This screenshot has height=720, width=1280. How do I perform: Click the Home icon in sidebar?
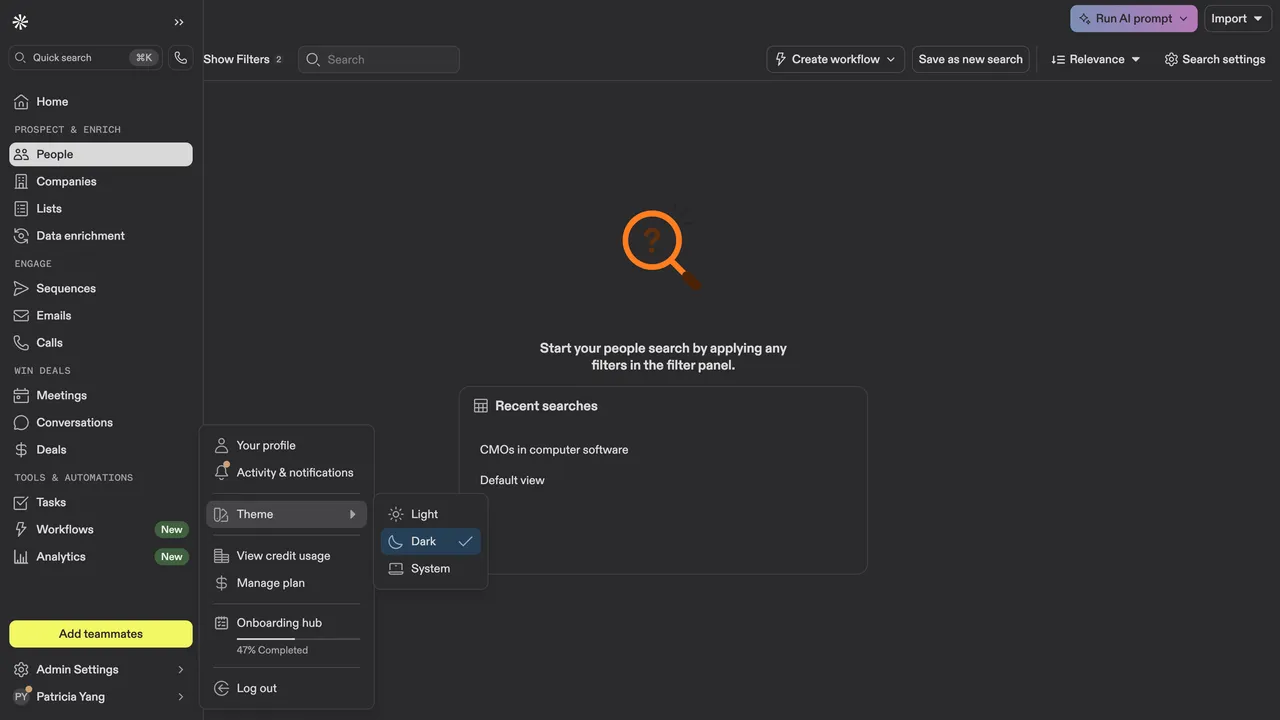[x=21, y=102]
